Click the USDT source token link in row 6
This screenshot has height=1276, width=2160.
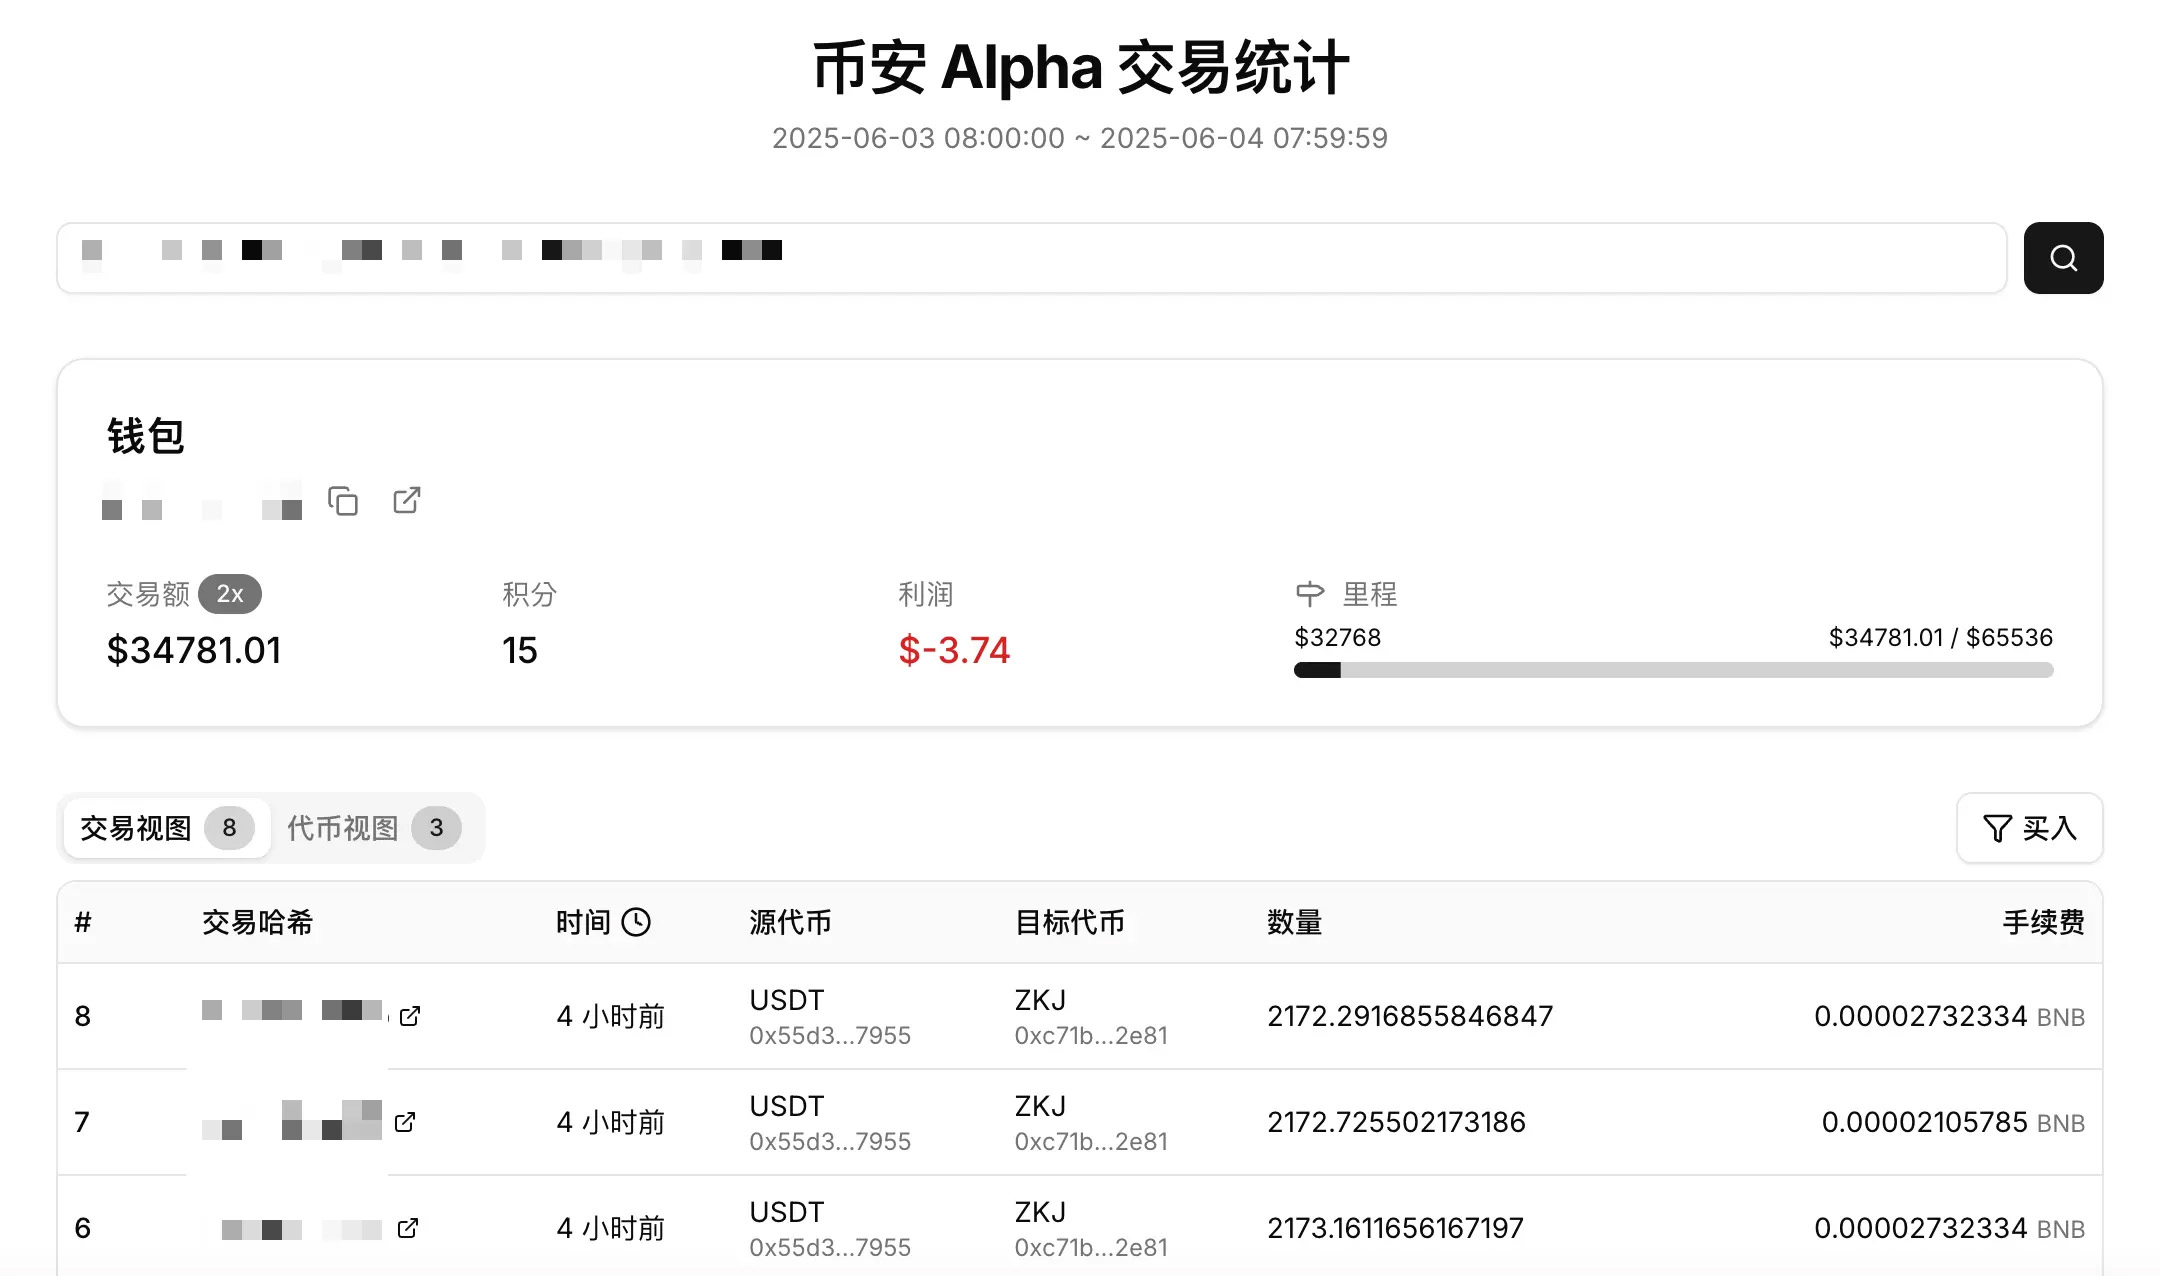click(786, 1211)
